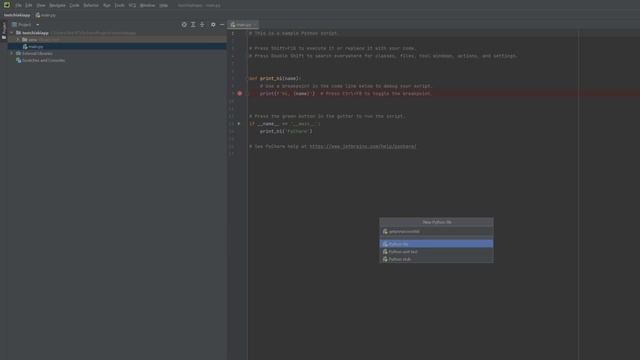Open Project panel gear settings
The image size is (640, 360).
pos(213,25)
